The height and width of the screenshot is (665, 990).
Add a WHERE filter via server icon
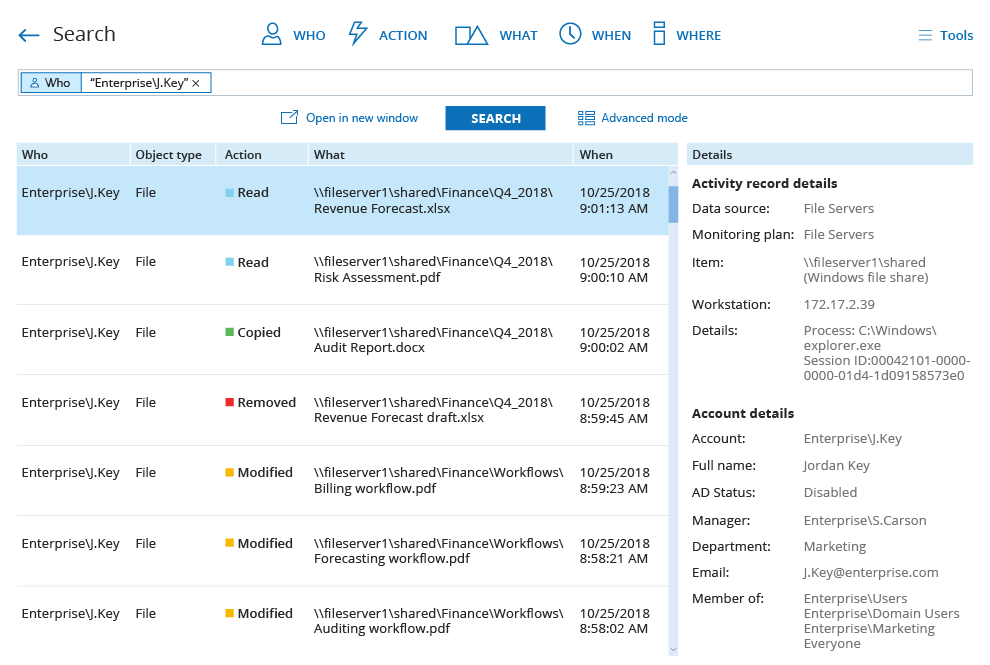coord(659,33)
